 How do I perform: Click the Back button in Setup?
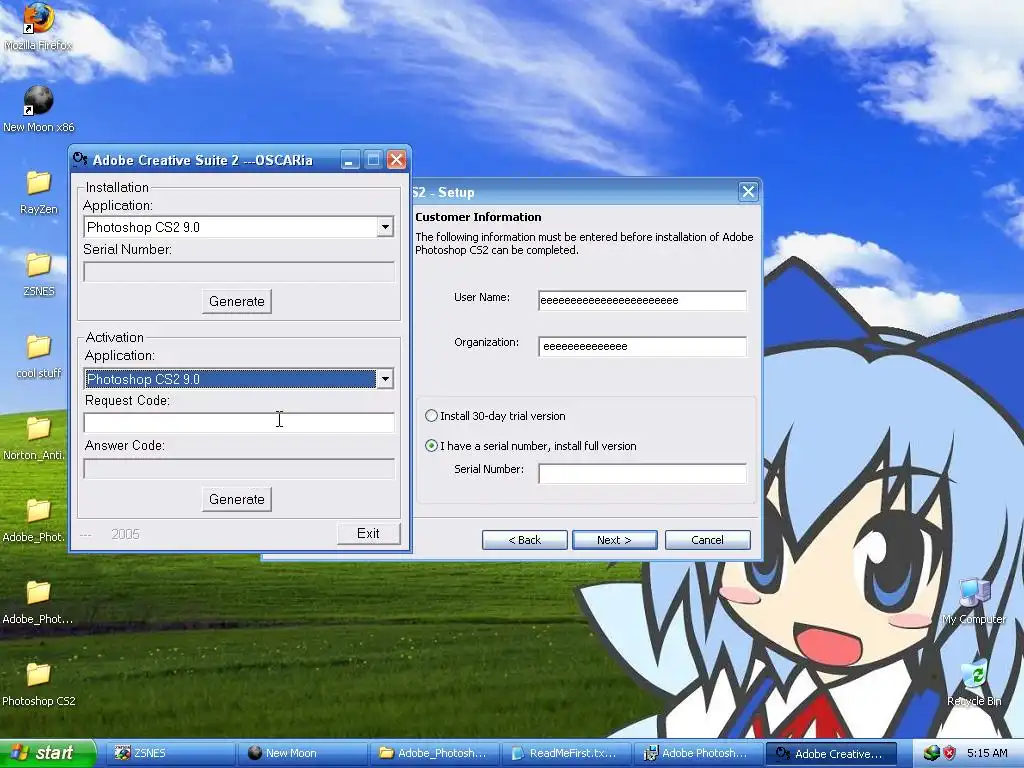(x=524, y=540)
